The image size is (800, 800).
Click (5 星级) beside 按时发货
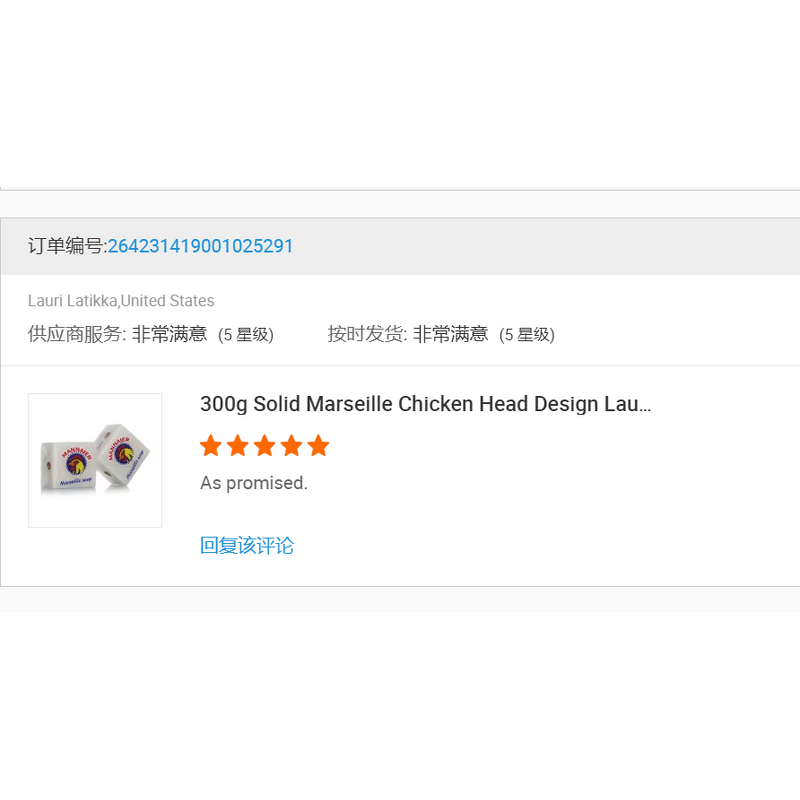pos(527,335)
